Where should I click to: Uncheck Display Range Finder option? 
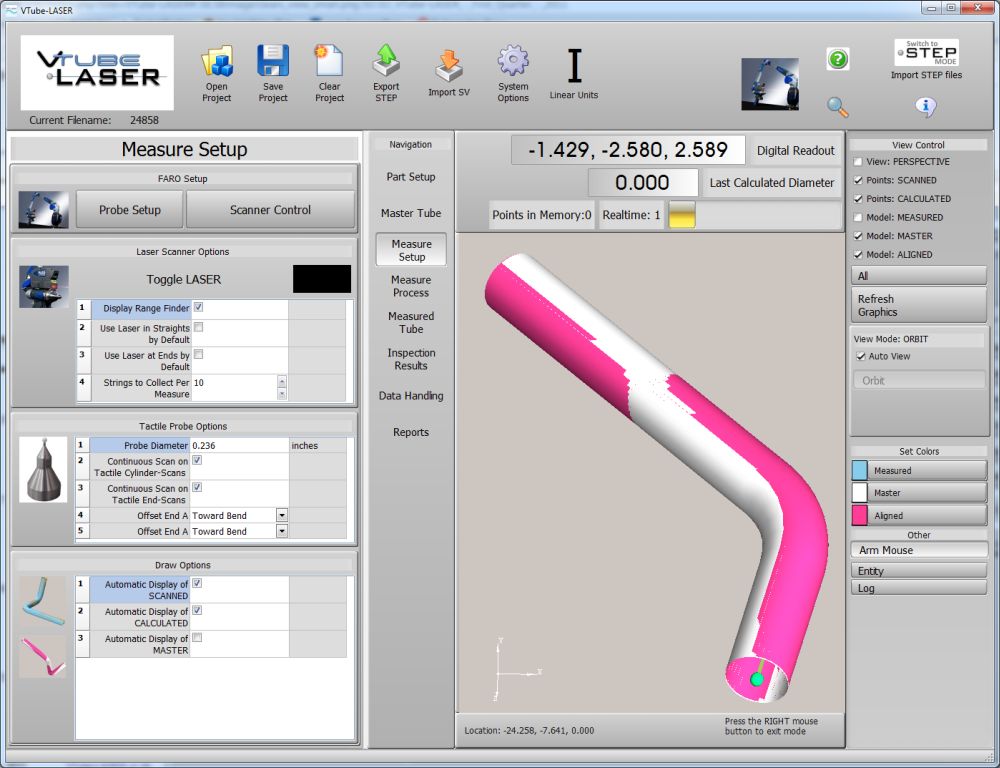tap(198, 308)
